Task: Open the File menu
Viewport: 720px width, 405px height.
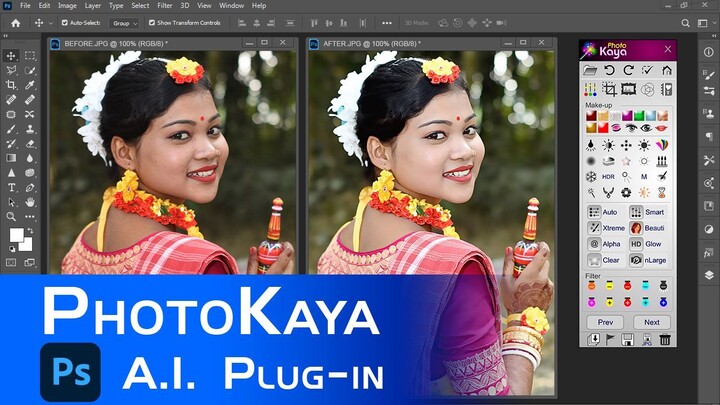Action: point(25,6)
